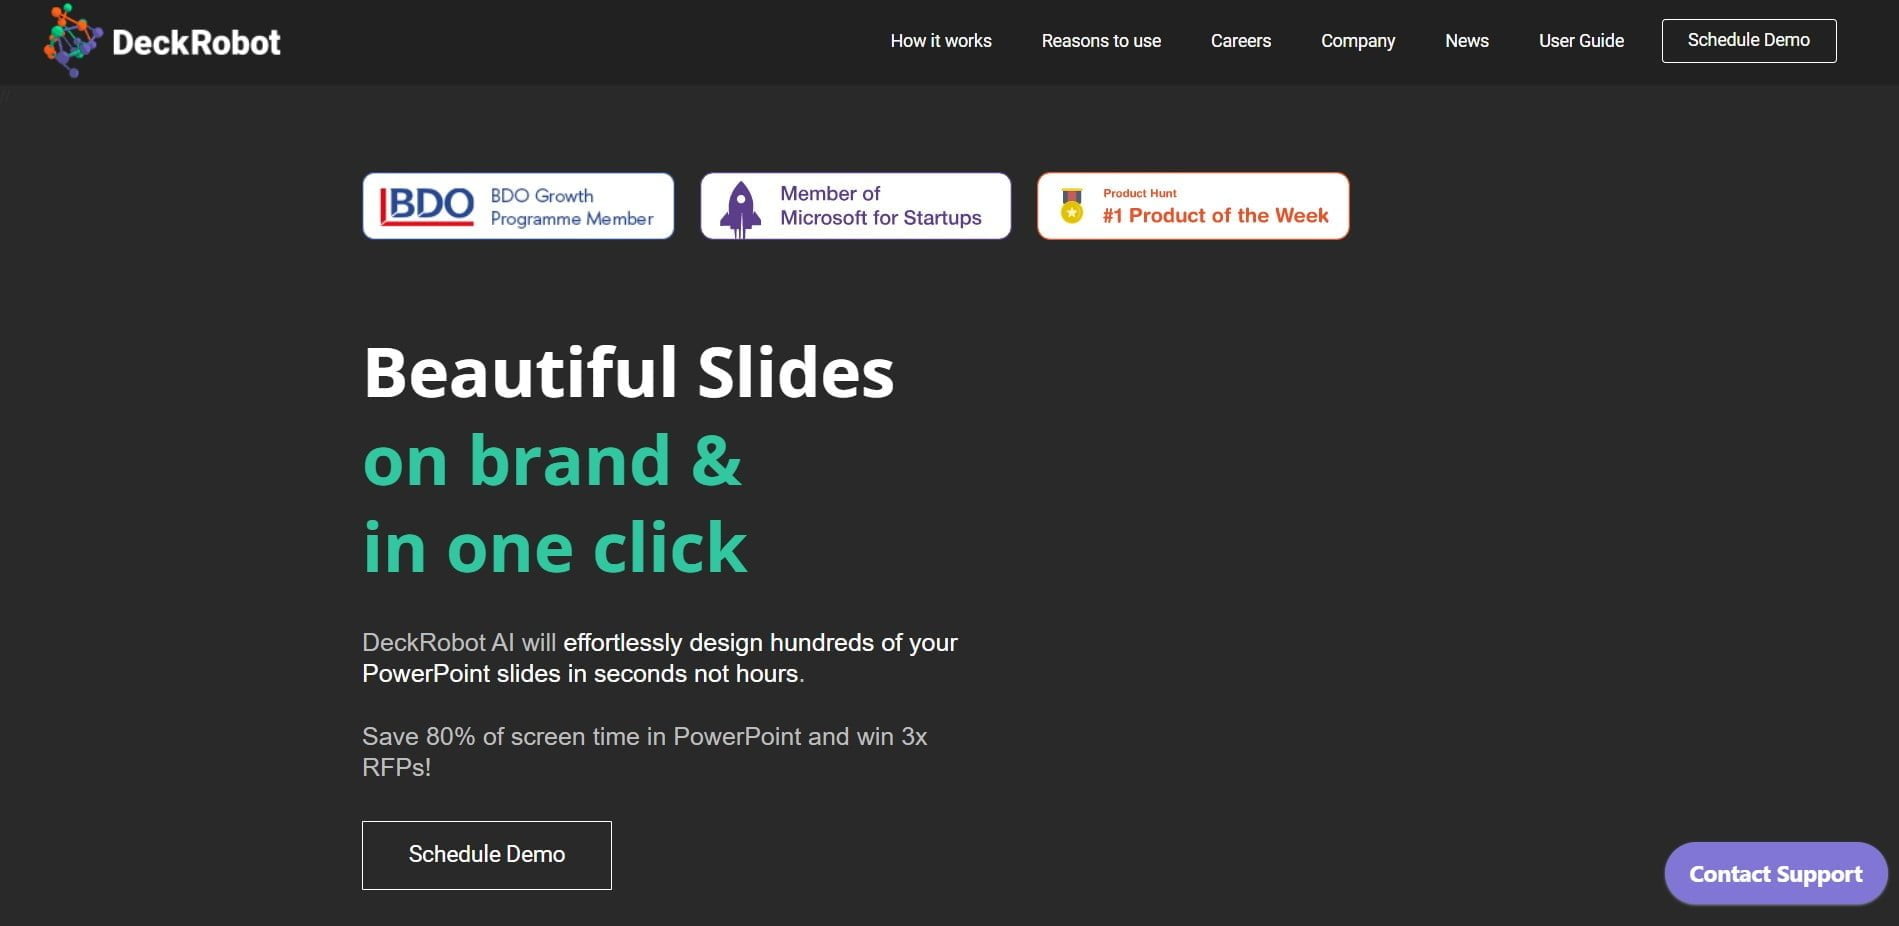
Task: Open Reasons to use menu item
Action: pyautogui.click(x=1101, y=41)
